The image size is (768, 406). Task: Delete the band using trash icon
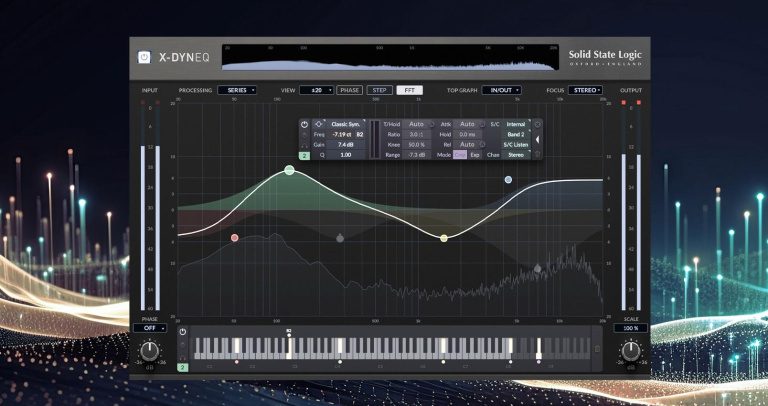(537, 155)
